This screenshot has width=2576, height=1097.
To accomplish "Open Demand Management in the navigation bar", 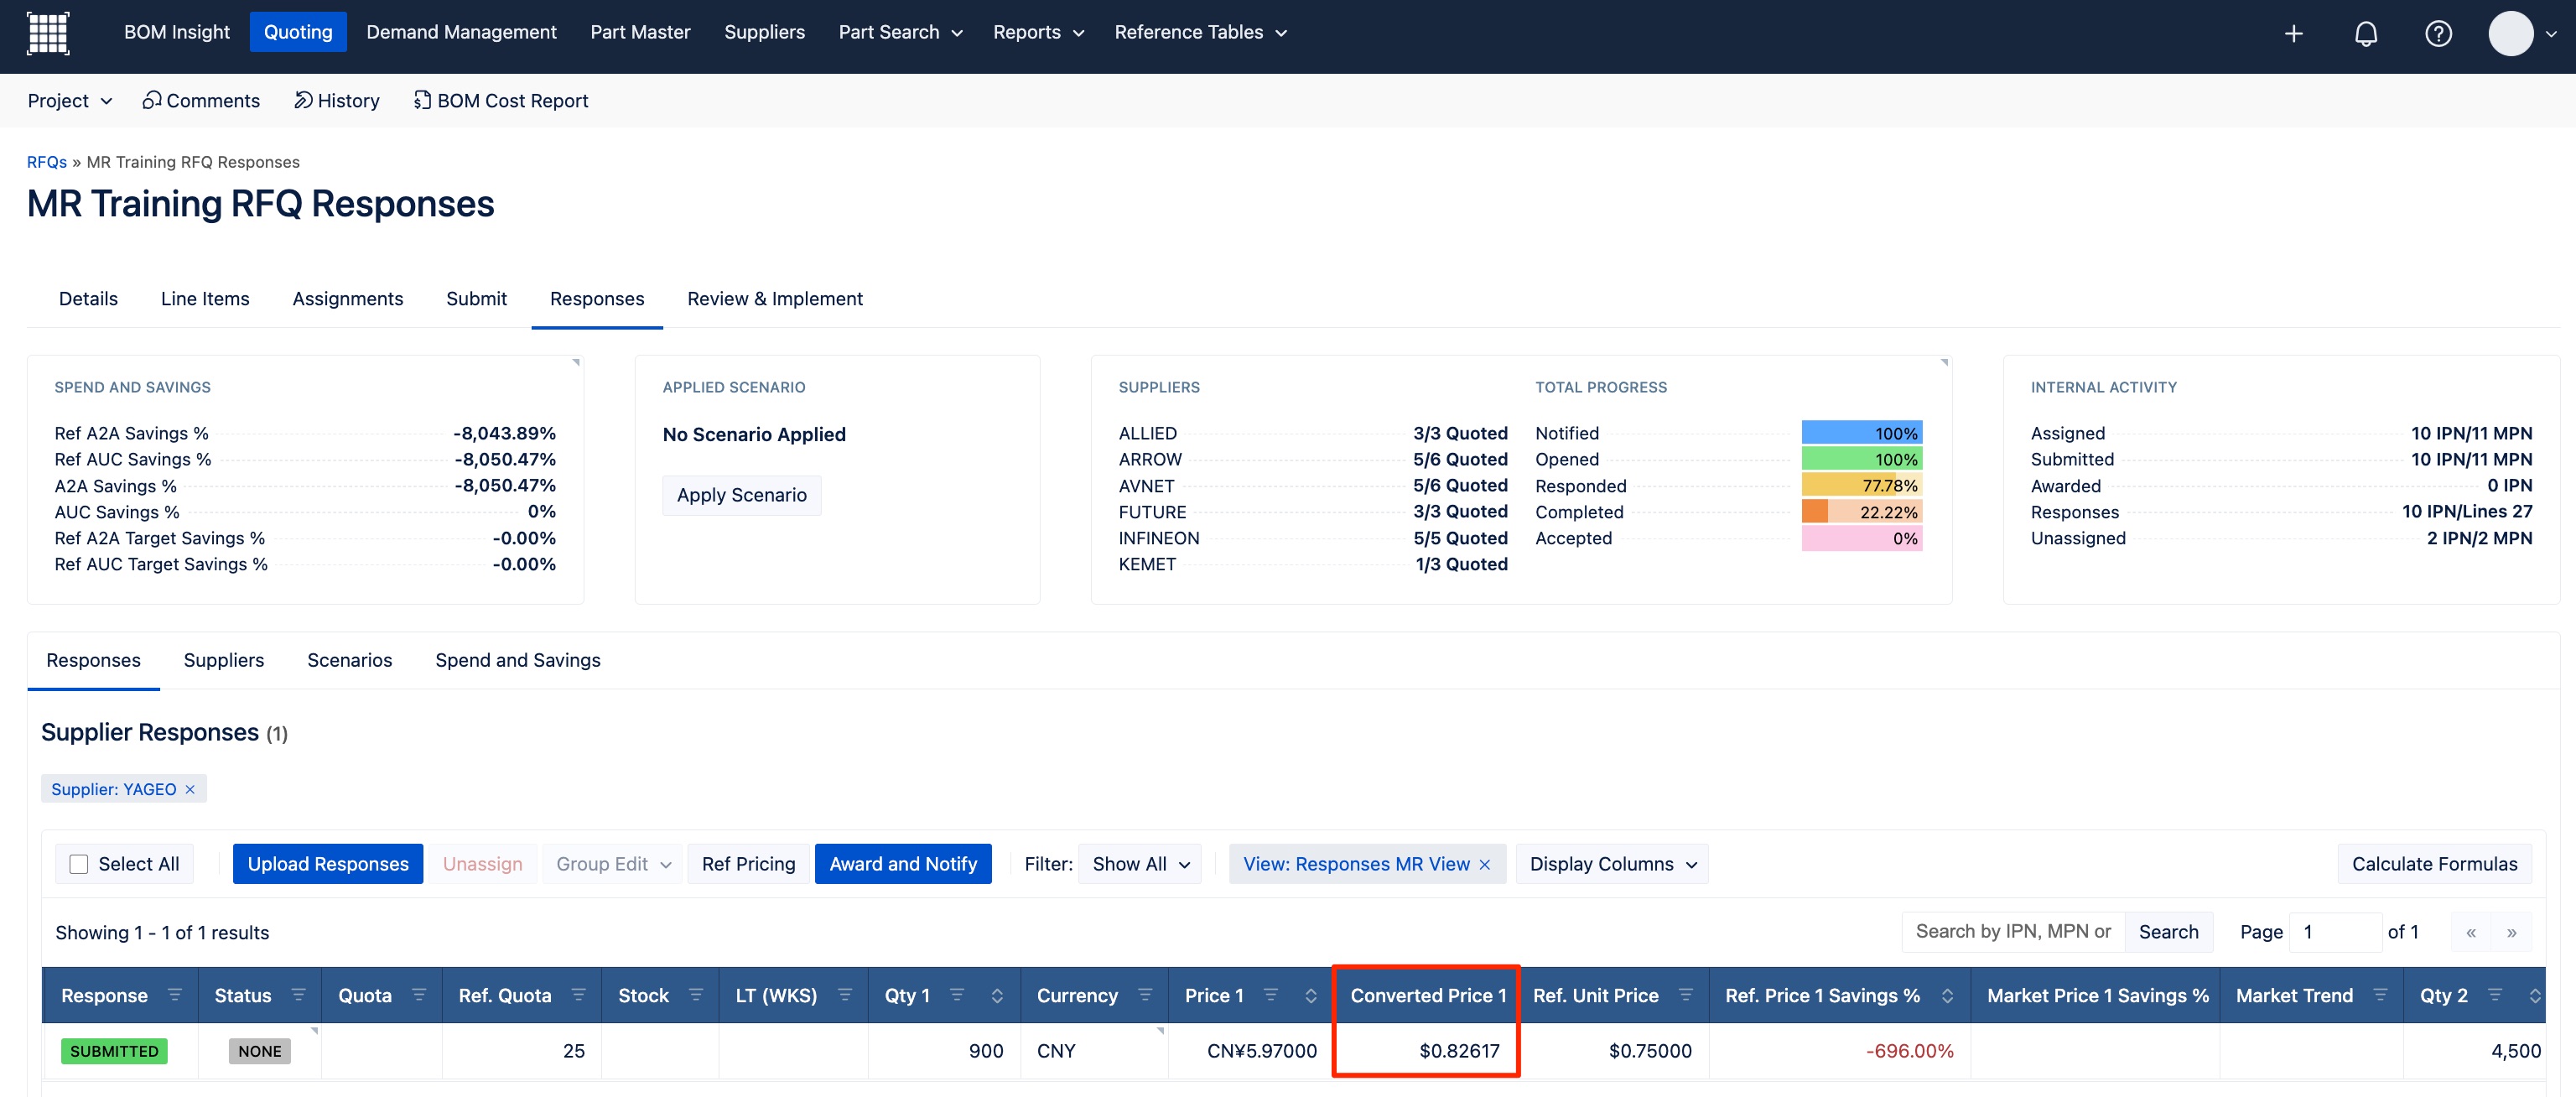I will [x=461, y=32].
